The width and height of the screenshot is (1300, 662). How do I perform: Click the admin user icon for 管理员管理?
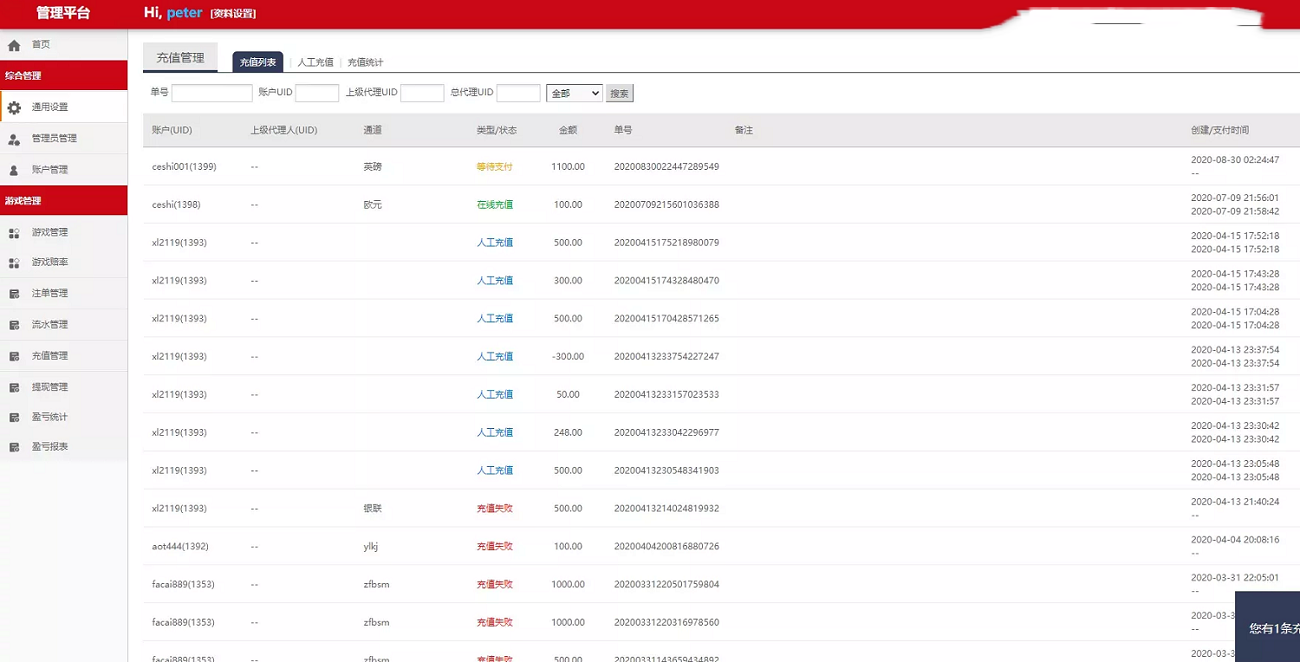[14, 139]
